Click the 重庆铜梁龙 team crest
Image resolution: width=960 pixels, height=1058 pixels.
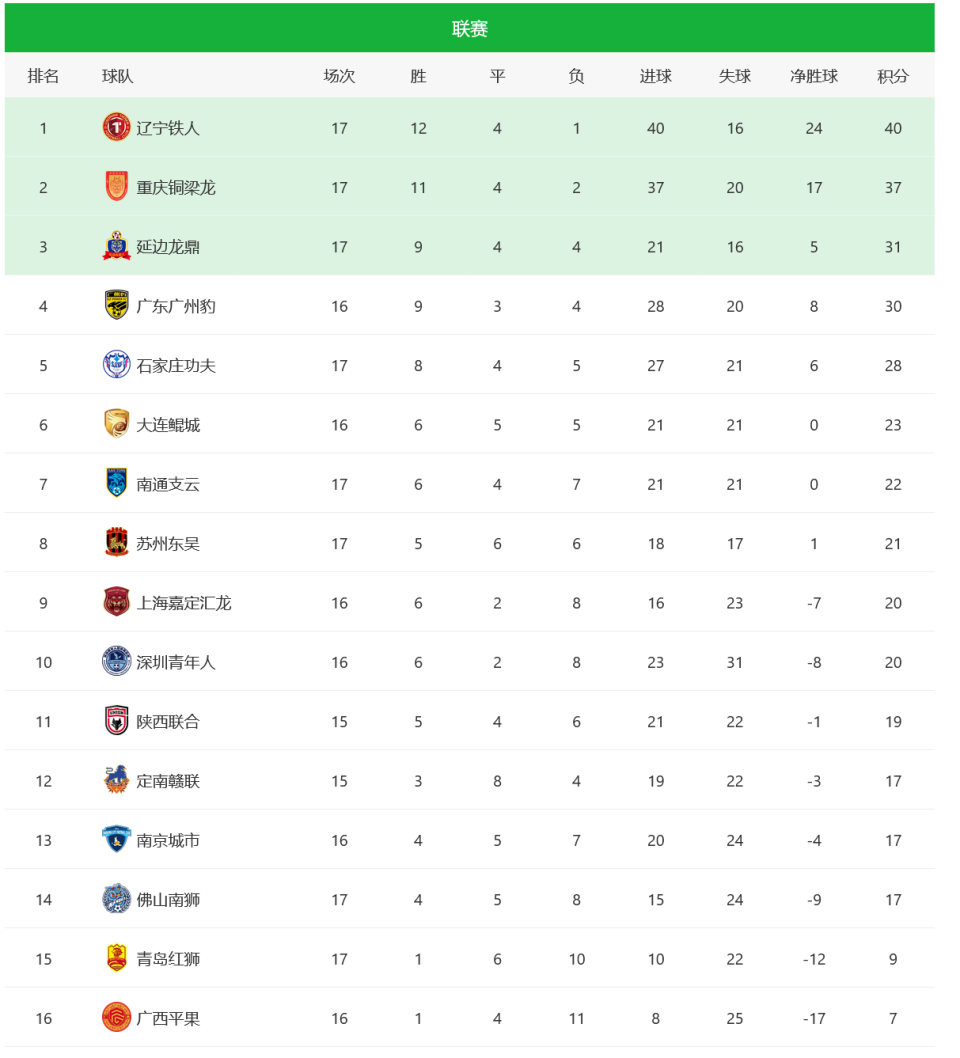click(x=116, y=187)
